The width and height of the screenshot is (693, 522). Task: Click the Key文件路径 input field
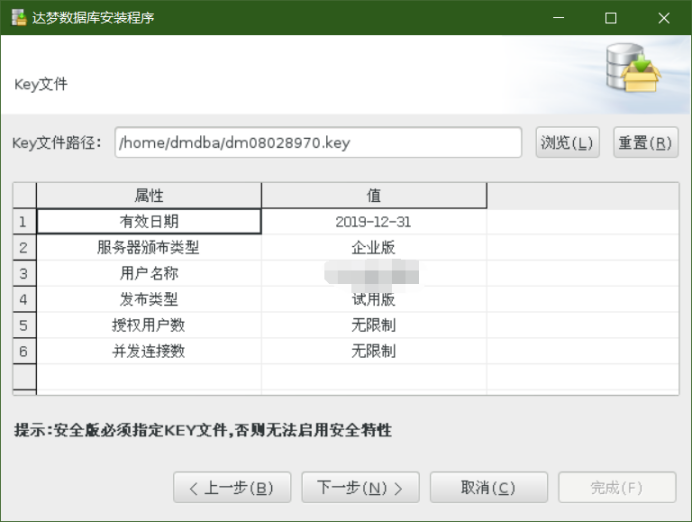318,142
